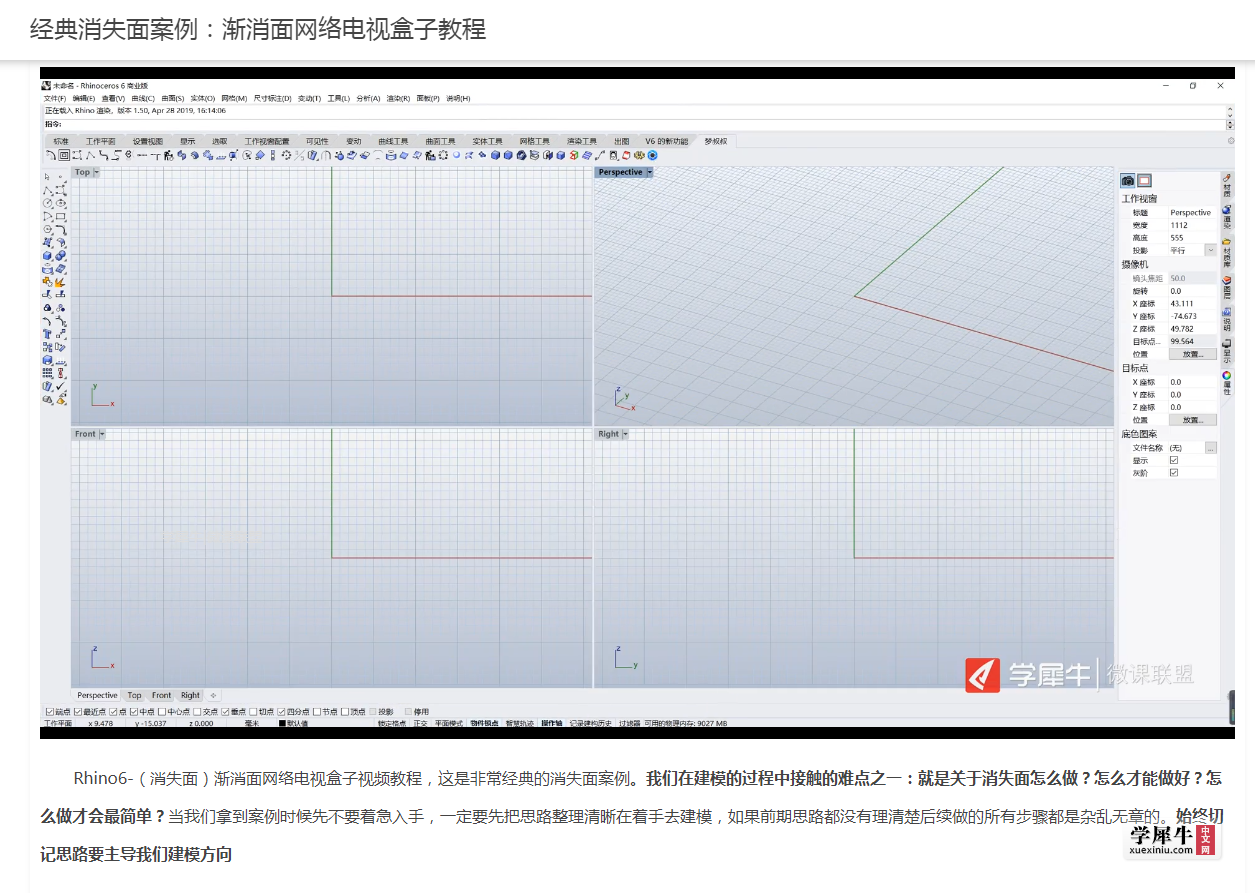This screenshot has width=1255, height=893.
Task: Click the blue sphere icon in the toolbar
Action: (x=457, y=154)
